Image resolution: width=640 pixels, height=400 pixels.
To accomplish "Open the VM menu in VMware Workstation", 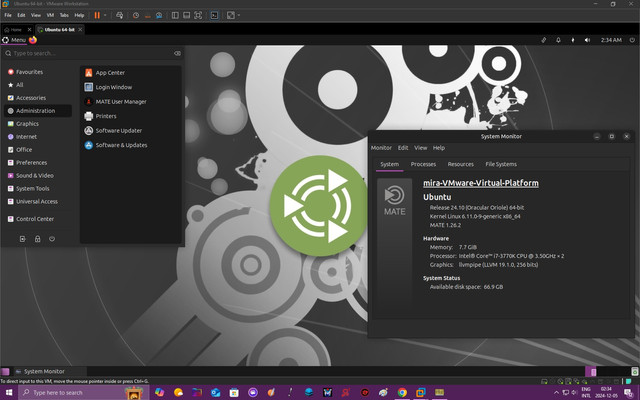I will point(50,16).
